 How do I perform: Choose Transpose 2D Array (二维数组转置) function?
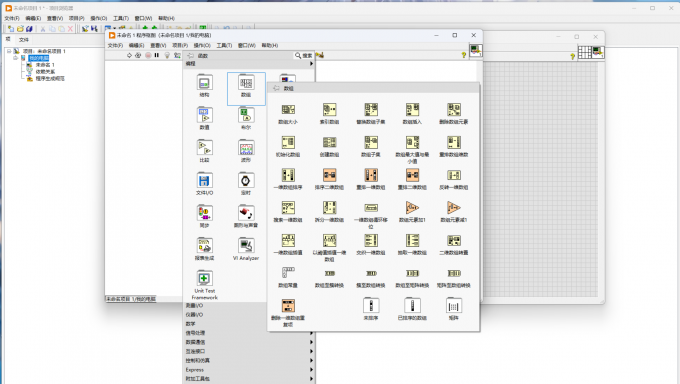pos(454,244)
